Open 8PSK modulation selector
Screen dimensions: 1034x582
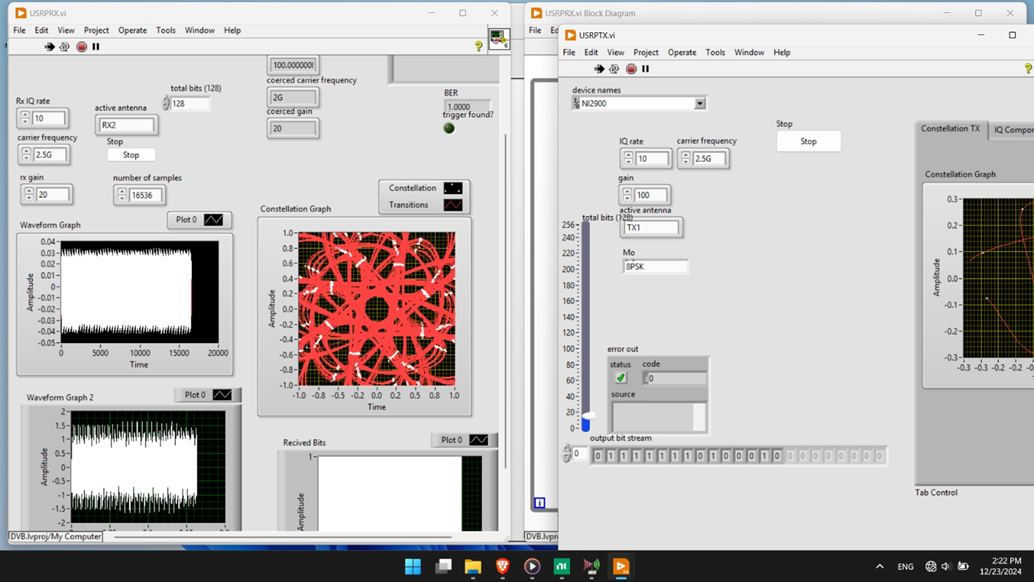point(655,266)
